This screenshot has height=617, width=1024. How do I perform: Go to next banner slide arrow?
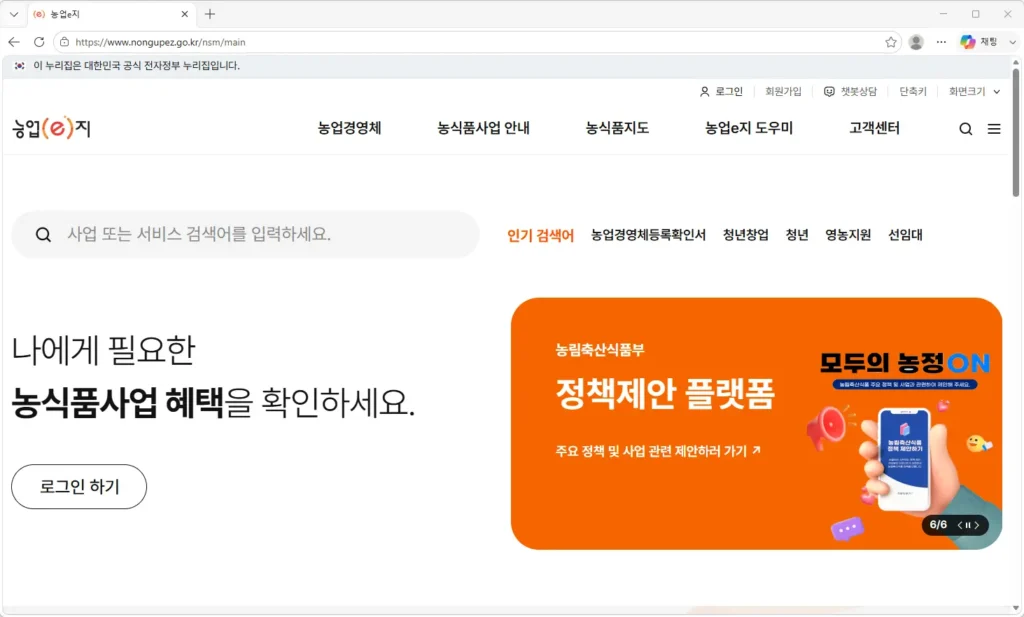click(976, 525)
